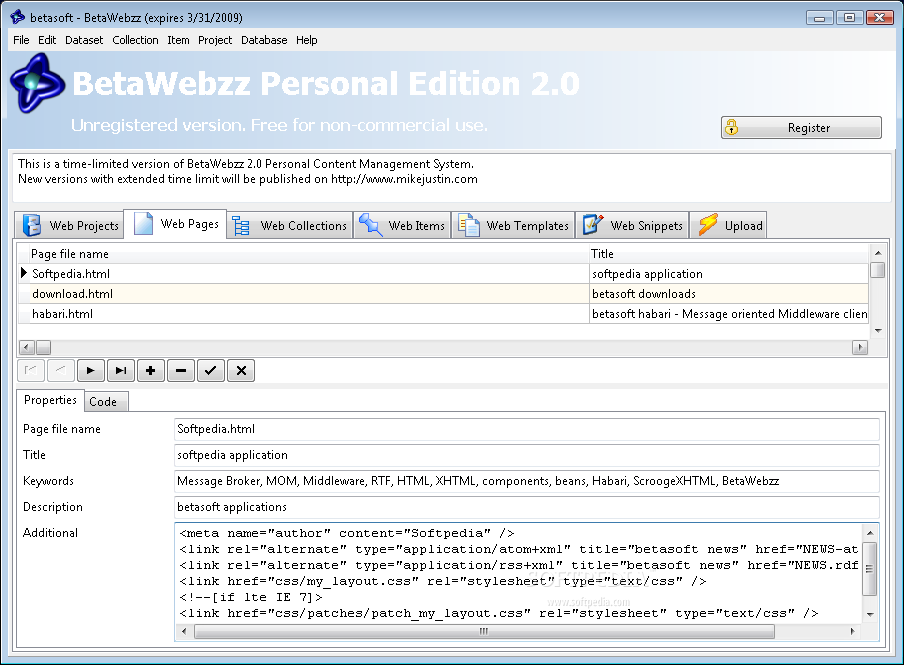
Task: Select the Properties sub-tab
Action: click(50, 400)
